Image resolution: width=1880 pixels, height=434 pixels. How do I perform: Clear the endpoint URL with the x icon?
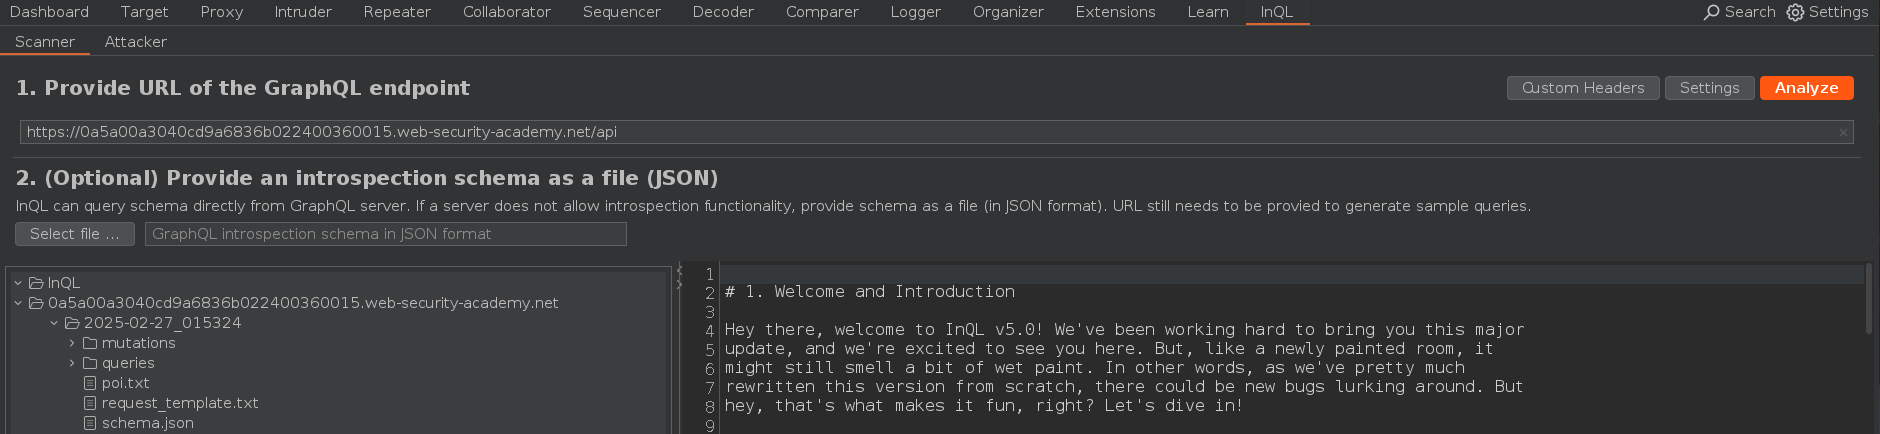pyautogui.click(x=1843, y=132)
